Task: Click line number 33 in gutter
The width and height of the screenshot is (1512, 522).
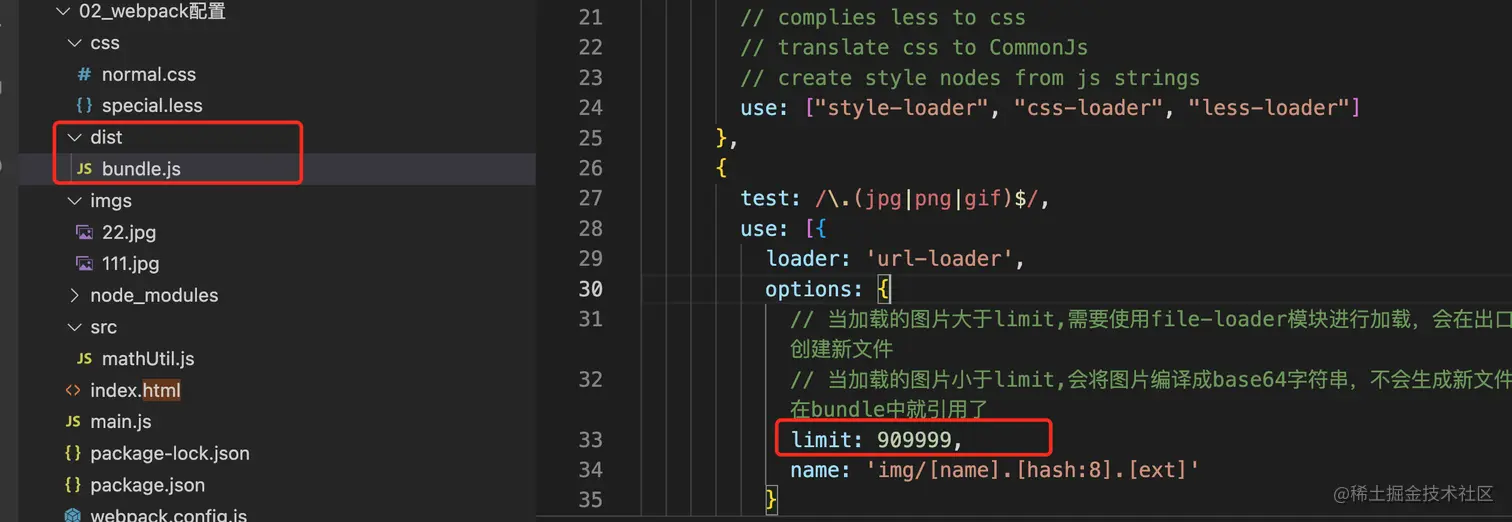Action: tap(590, 439)
